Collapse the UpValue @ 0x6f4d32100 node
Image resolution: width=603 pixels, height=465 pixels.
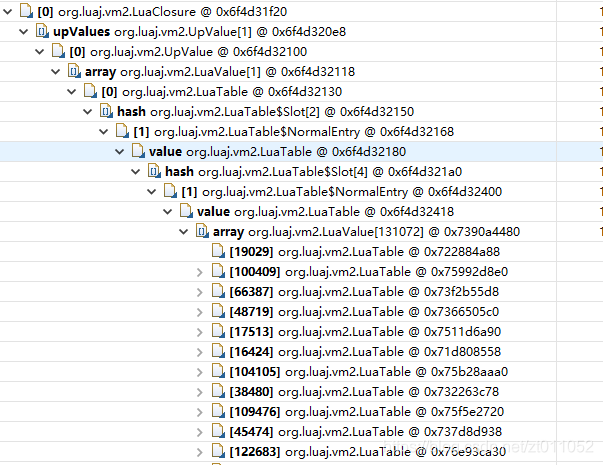click(x=40, y=52)
